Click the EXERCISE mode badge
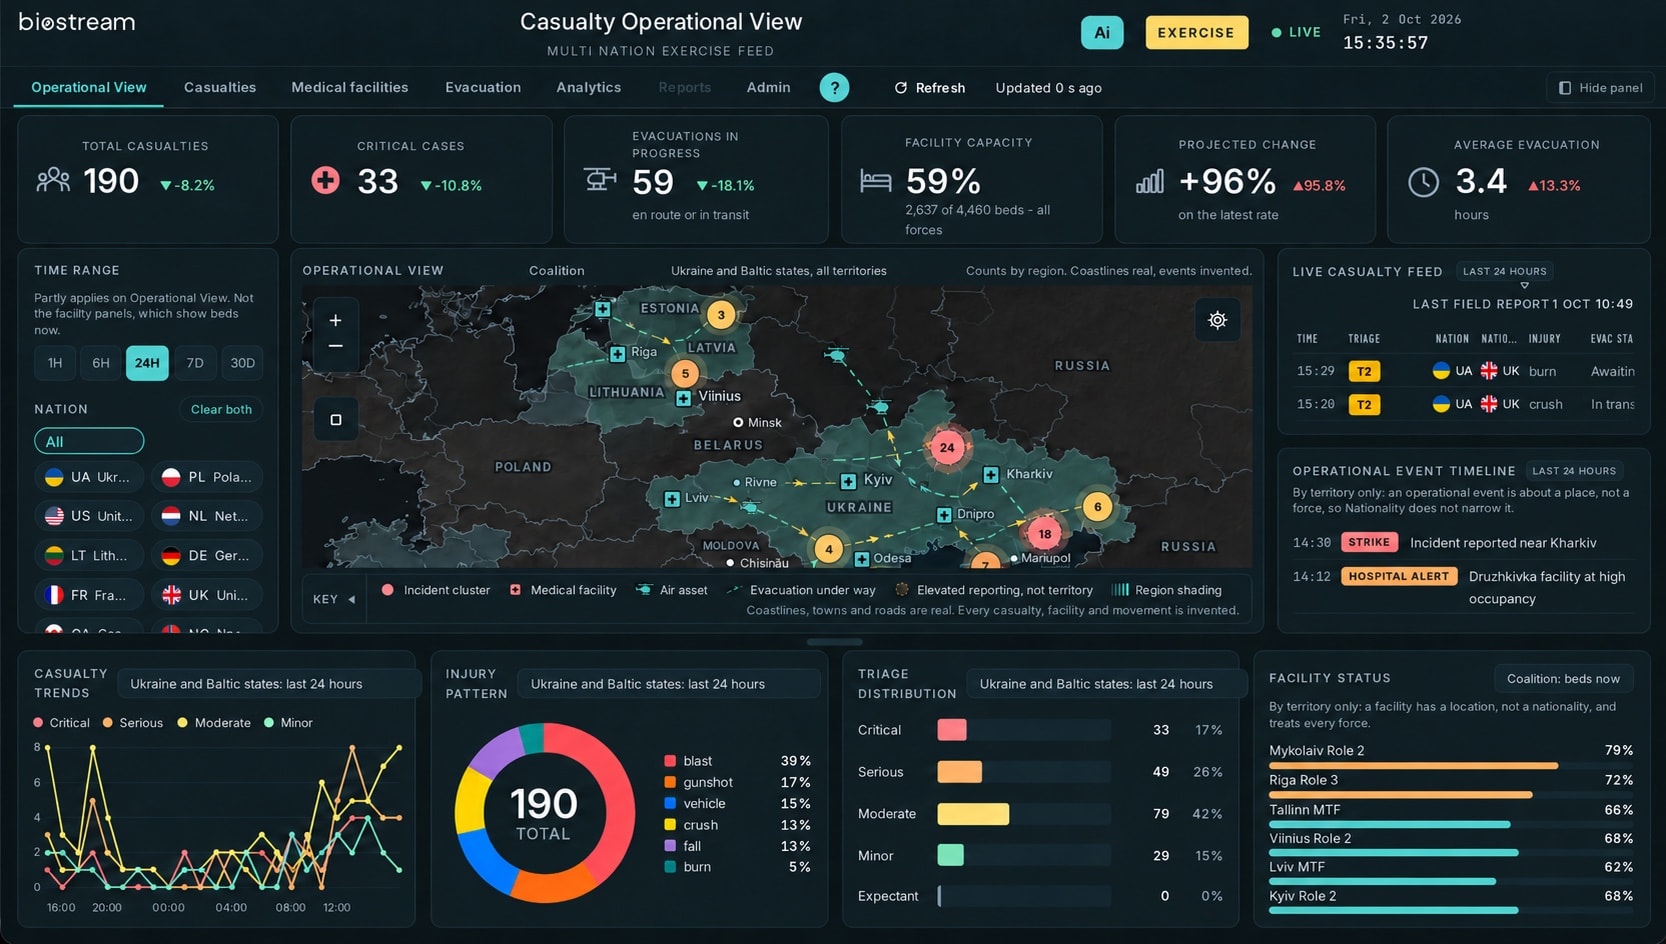The image size is (1666, 944). (x=1196, y=32)
